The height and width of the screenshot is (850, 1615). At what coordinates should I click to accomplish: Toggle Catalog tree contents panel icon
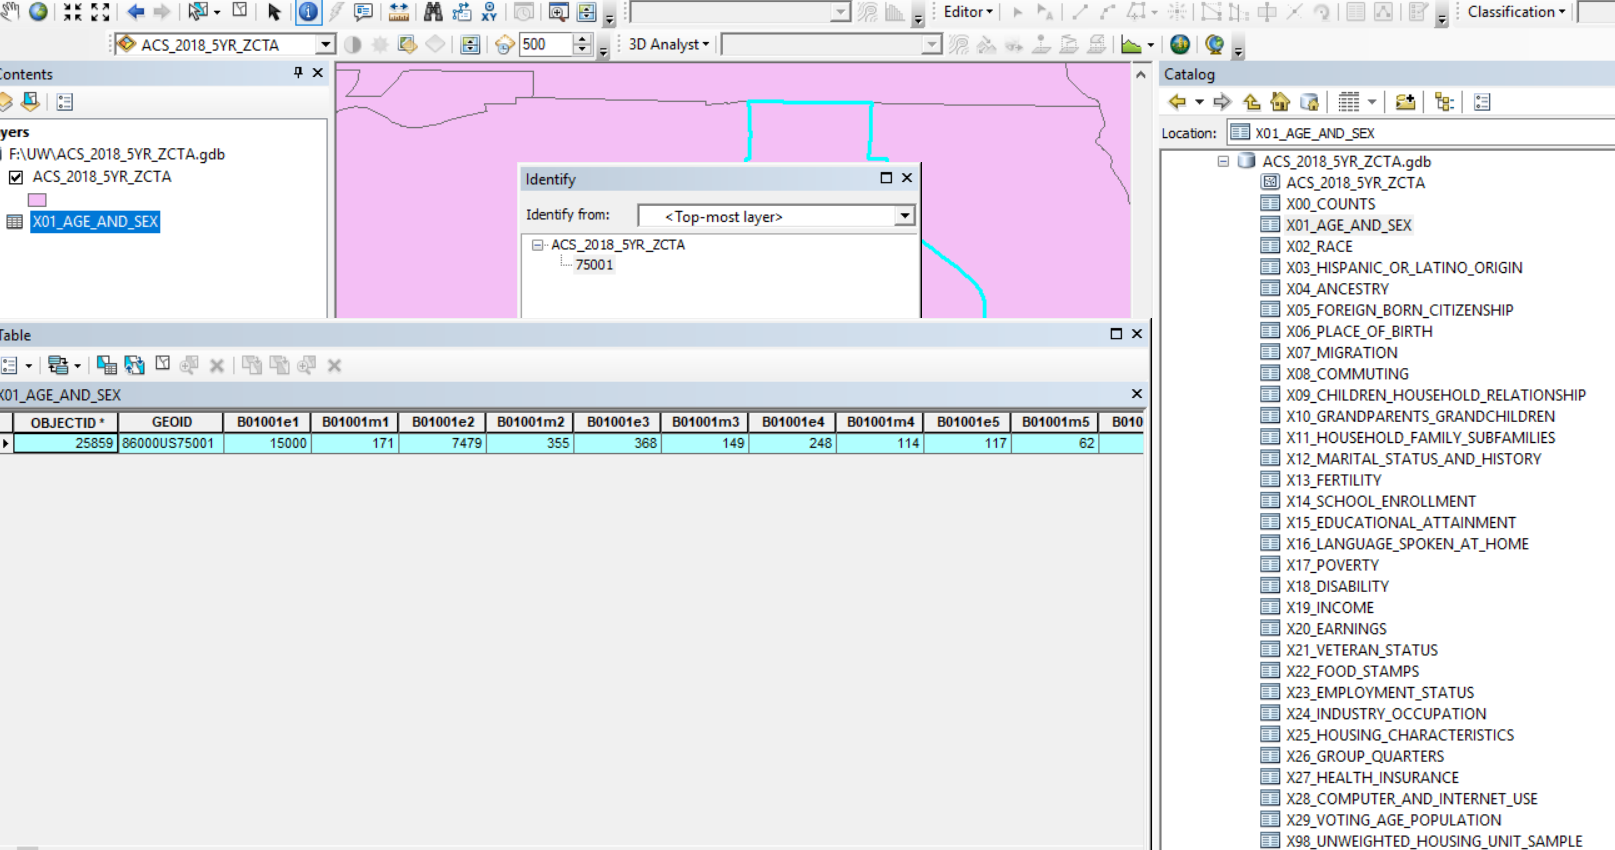[x=1443, y=101]
